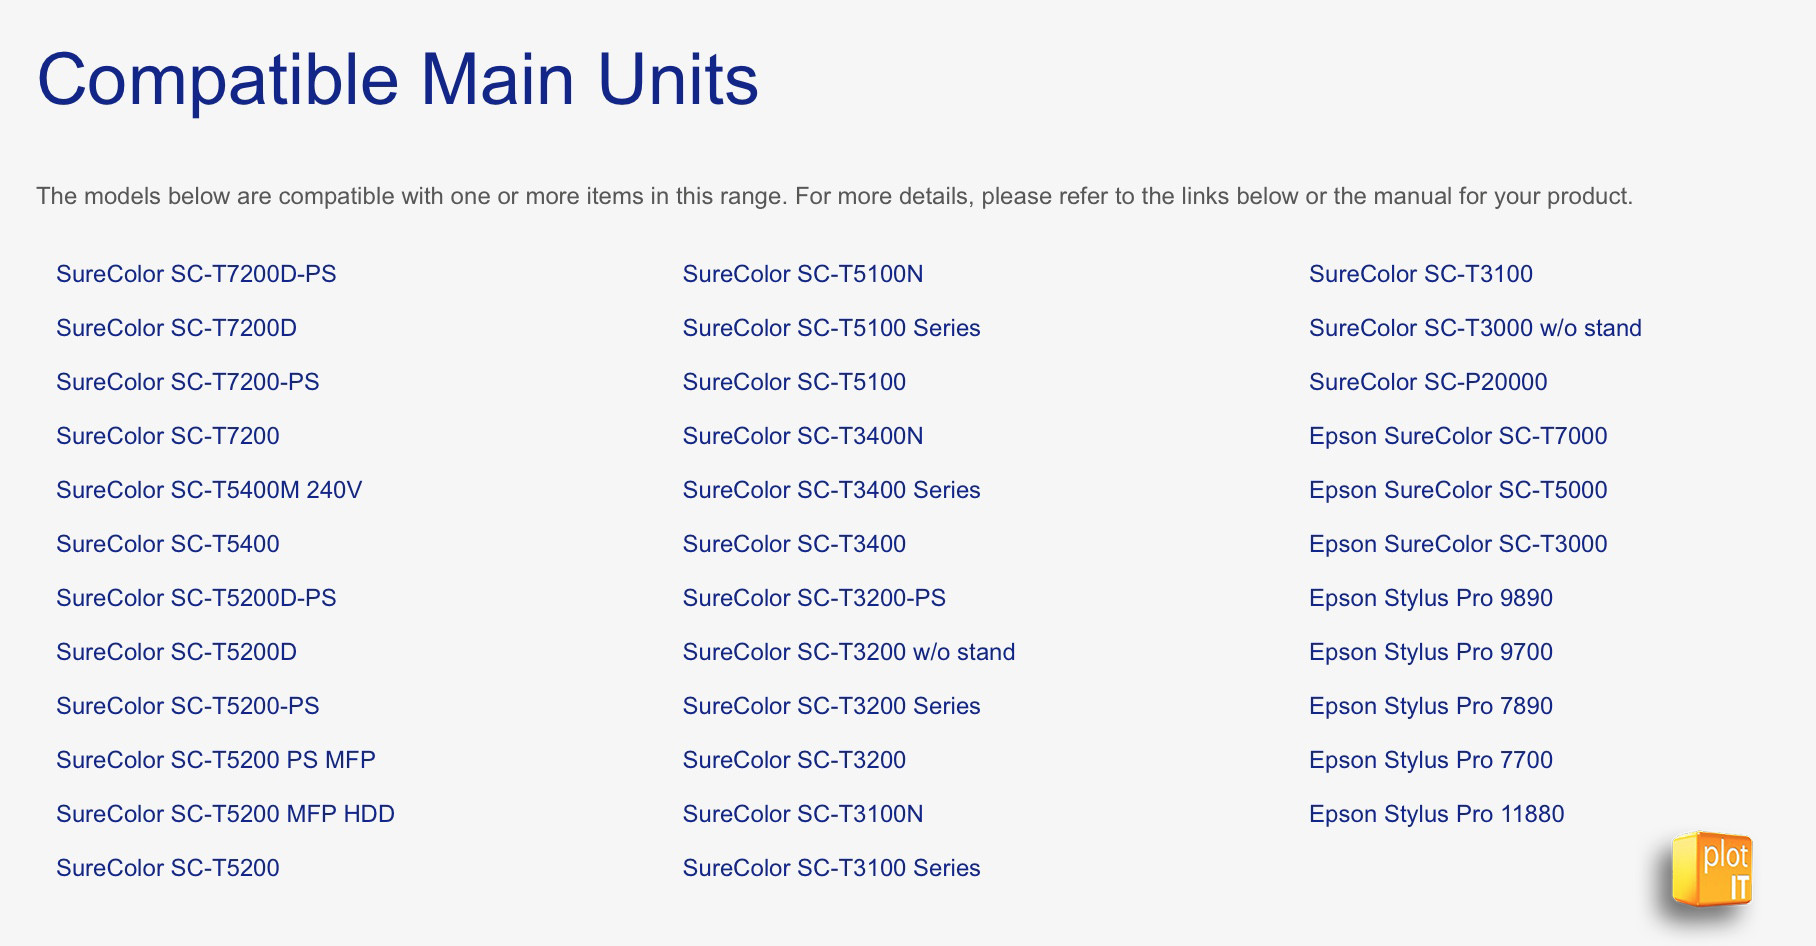Open SureColor SC-T3200 Series link
The height and width of the screenshot is (946, 1816).
(x=831, y=706)
